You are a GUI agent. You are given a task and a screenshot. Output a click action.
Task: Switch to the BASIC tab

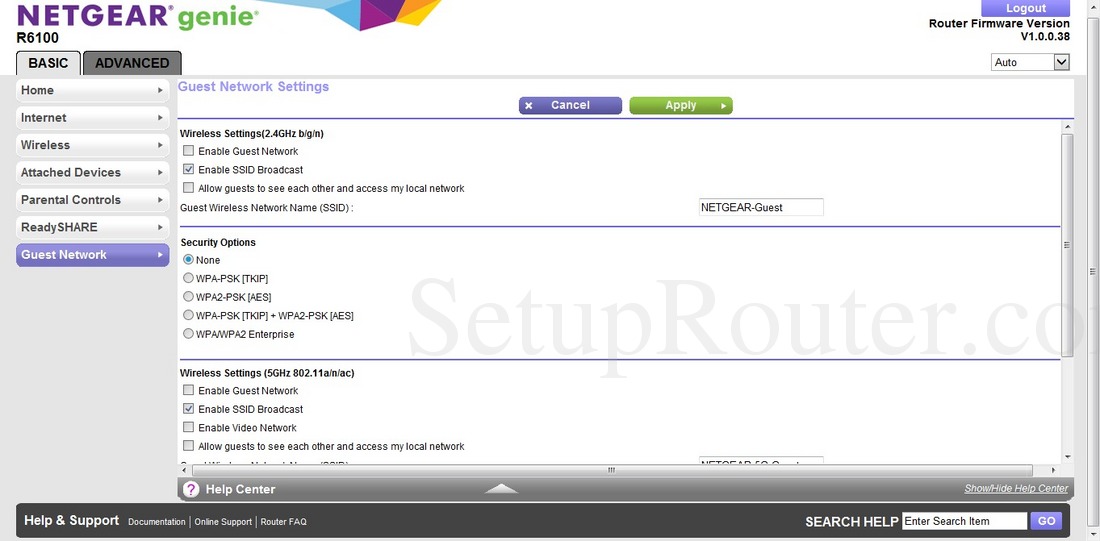click(48, 63)
